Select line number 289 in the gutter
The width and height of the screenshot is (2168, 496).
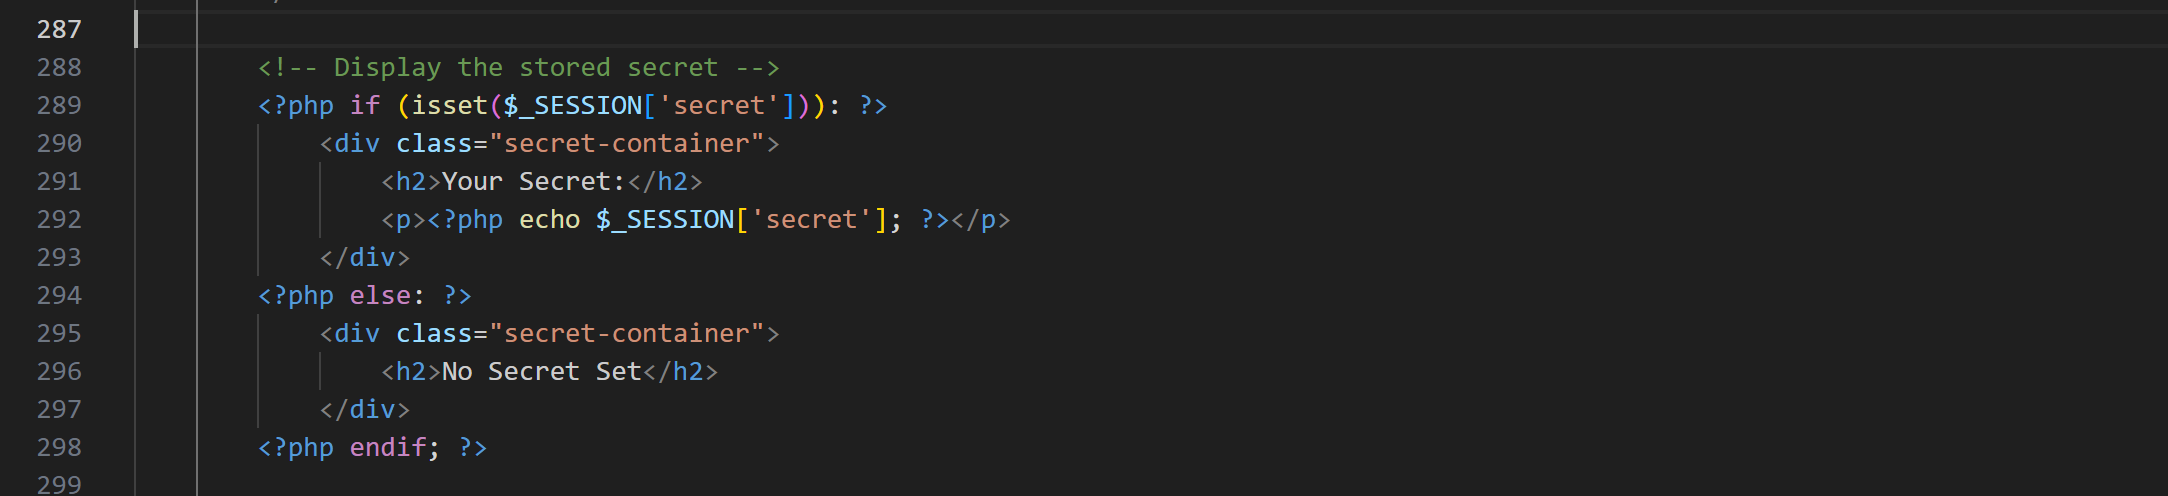59,105
